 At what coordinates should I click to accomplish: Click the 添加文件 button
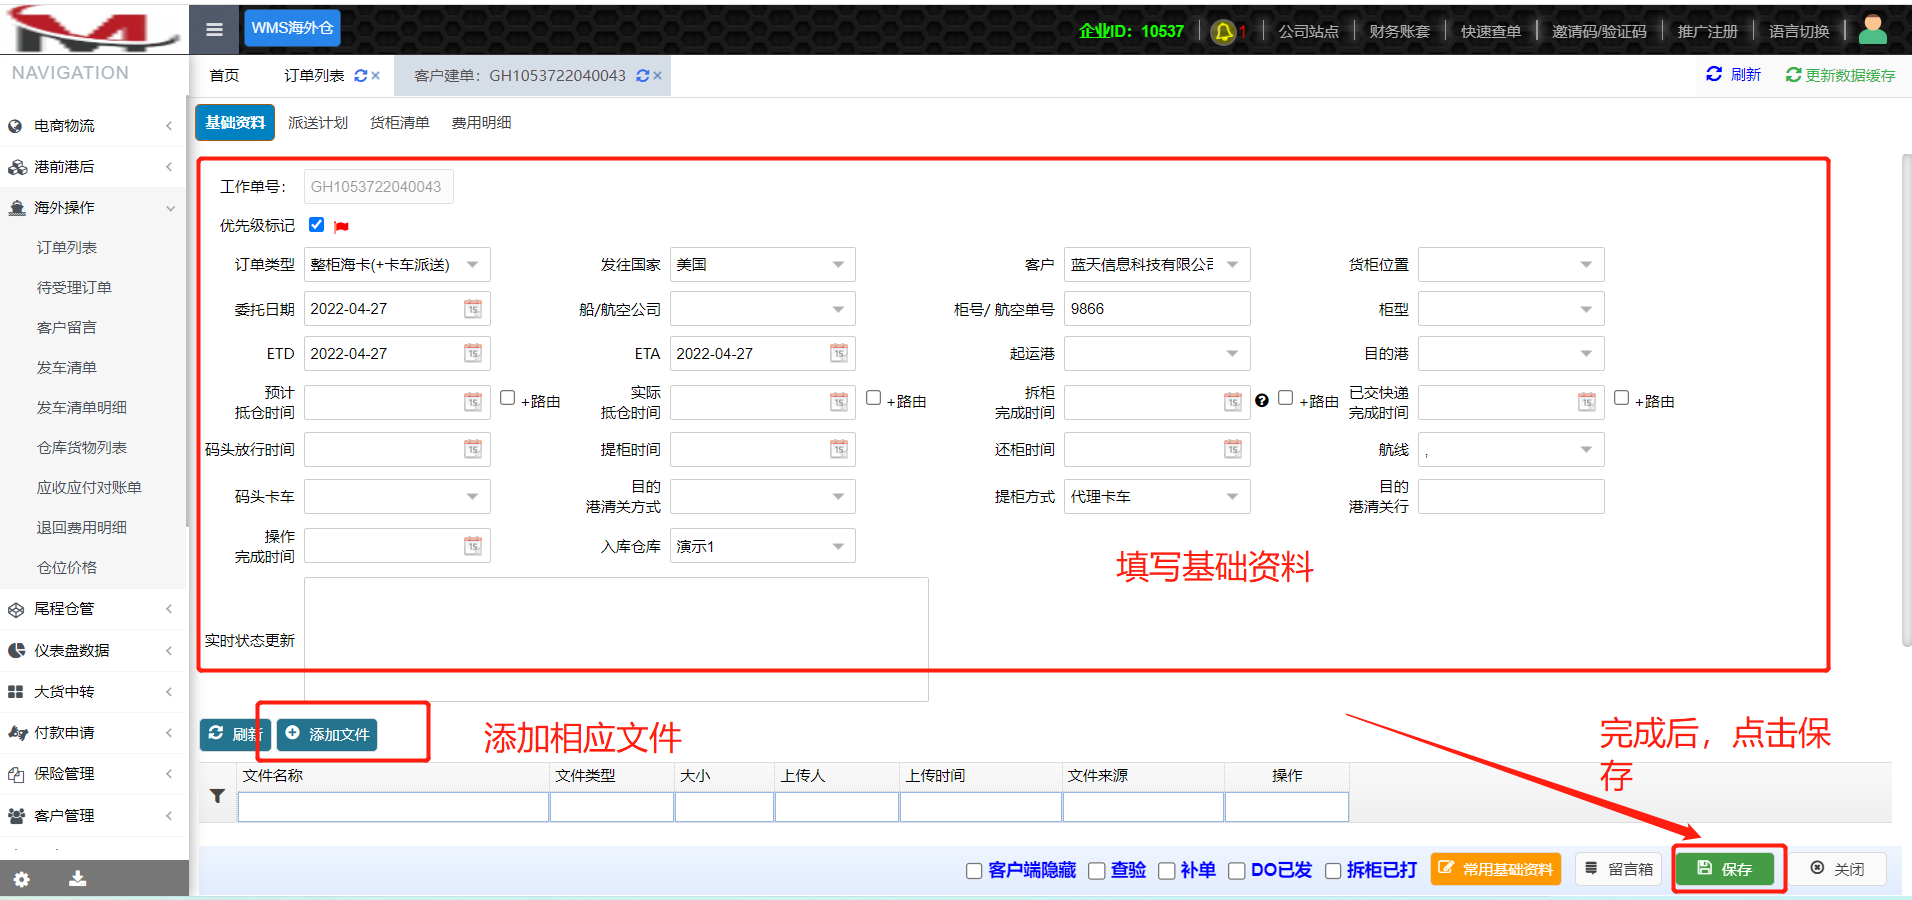[x=328, y=734]
